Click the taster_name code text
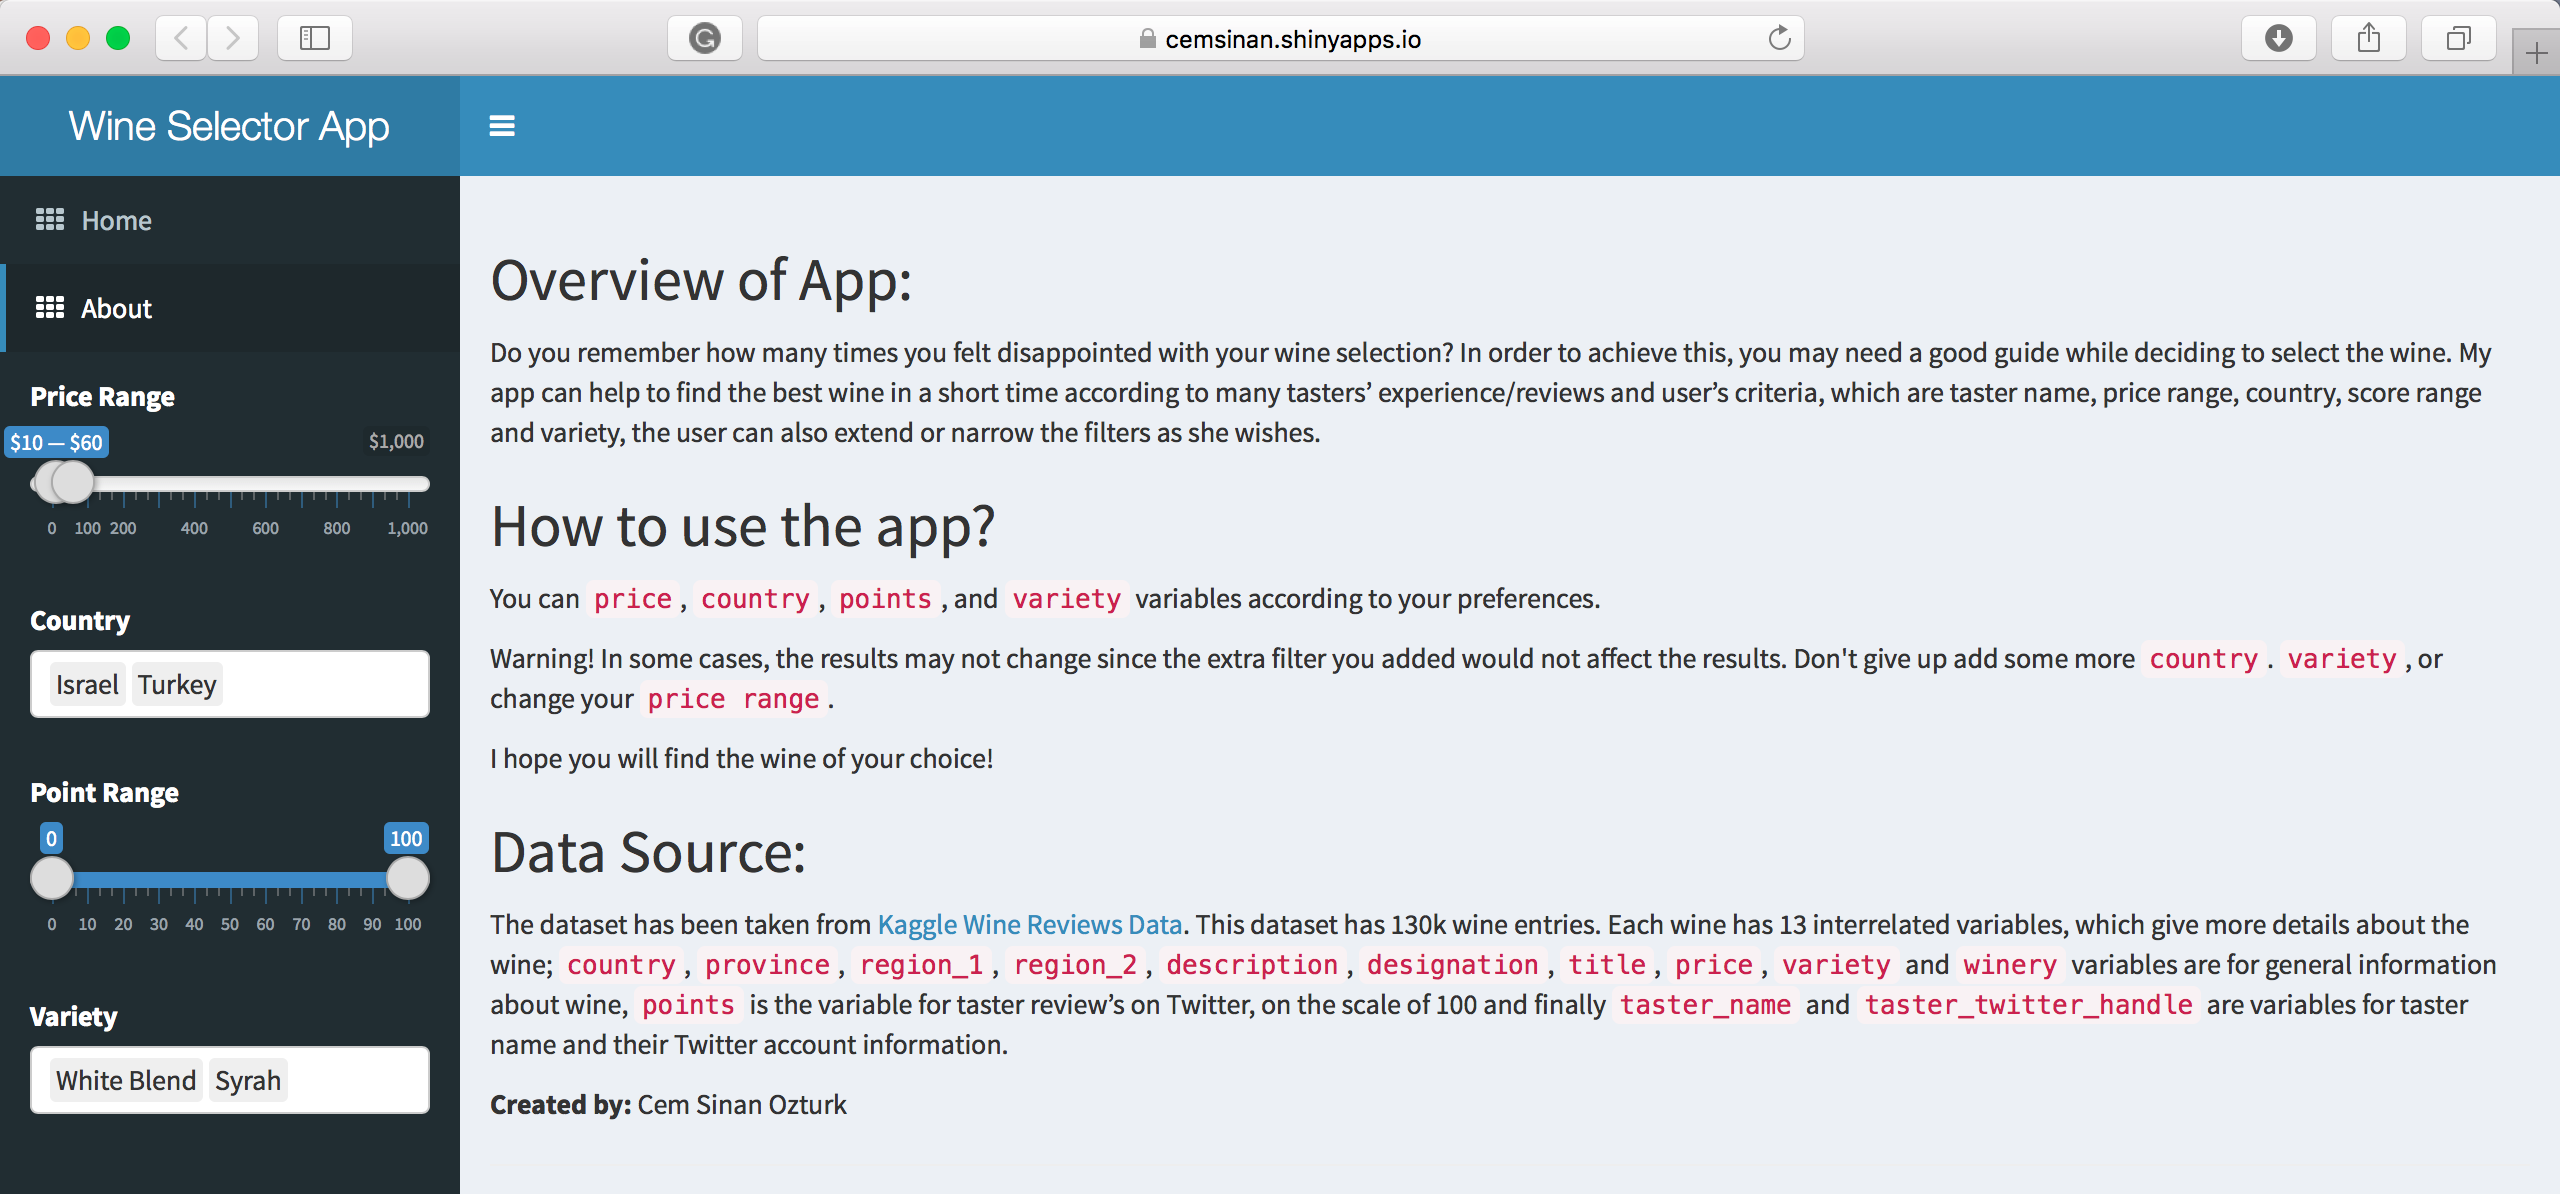Image resolution: width=2560 pixels, height=1194 pixels. point(1705,1004)
